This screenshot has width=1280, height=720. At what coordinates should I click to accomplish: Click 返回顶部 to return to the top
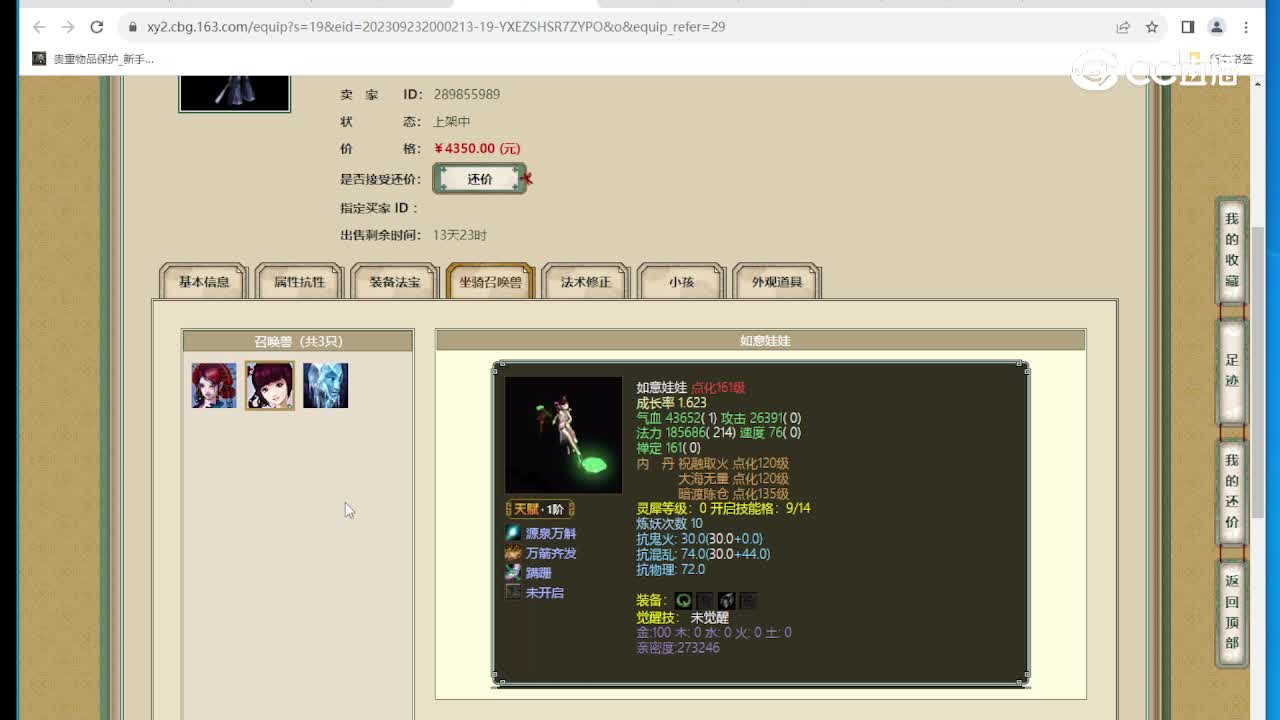point(1232,612)
